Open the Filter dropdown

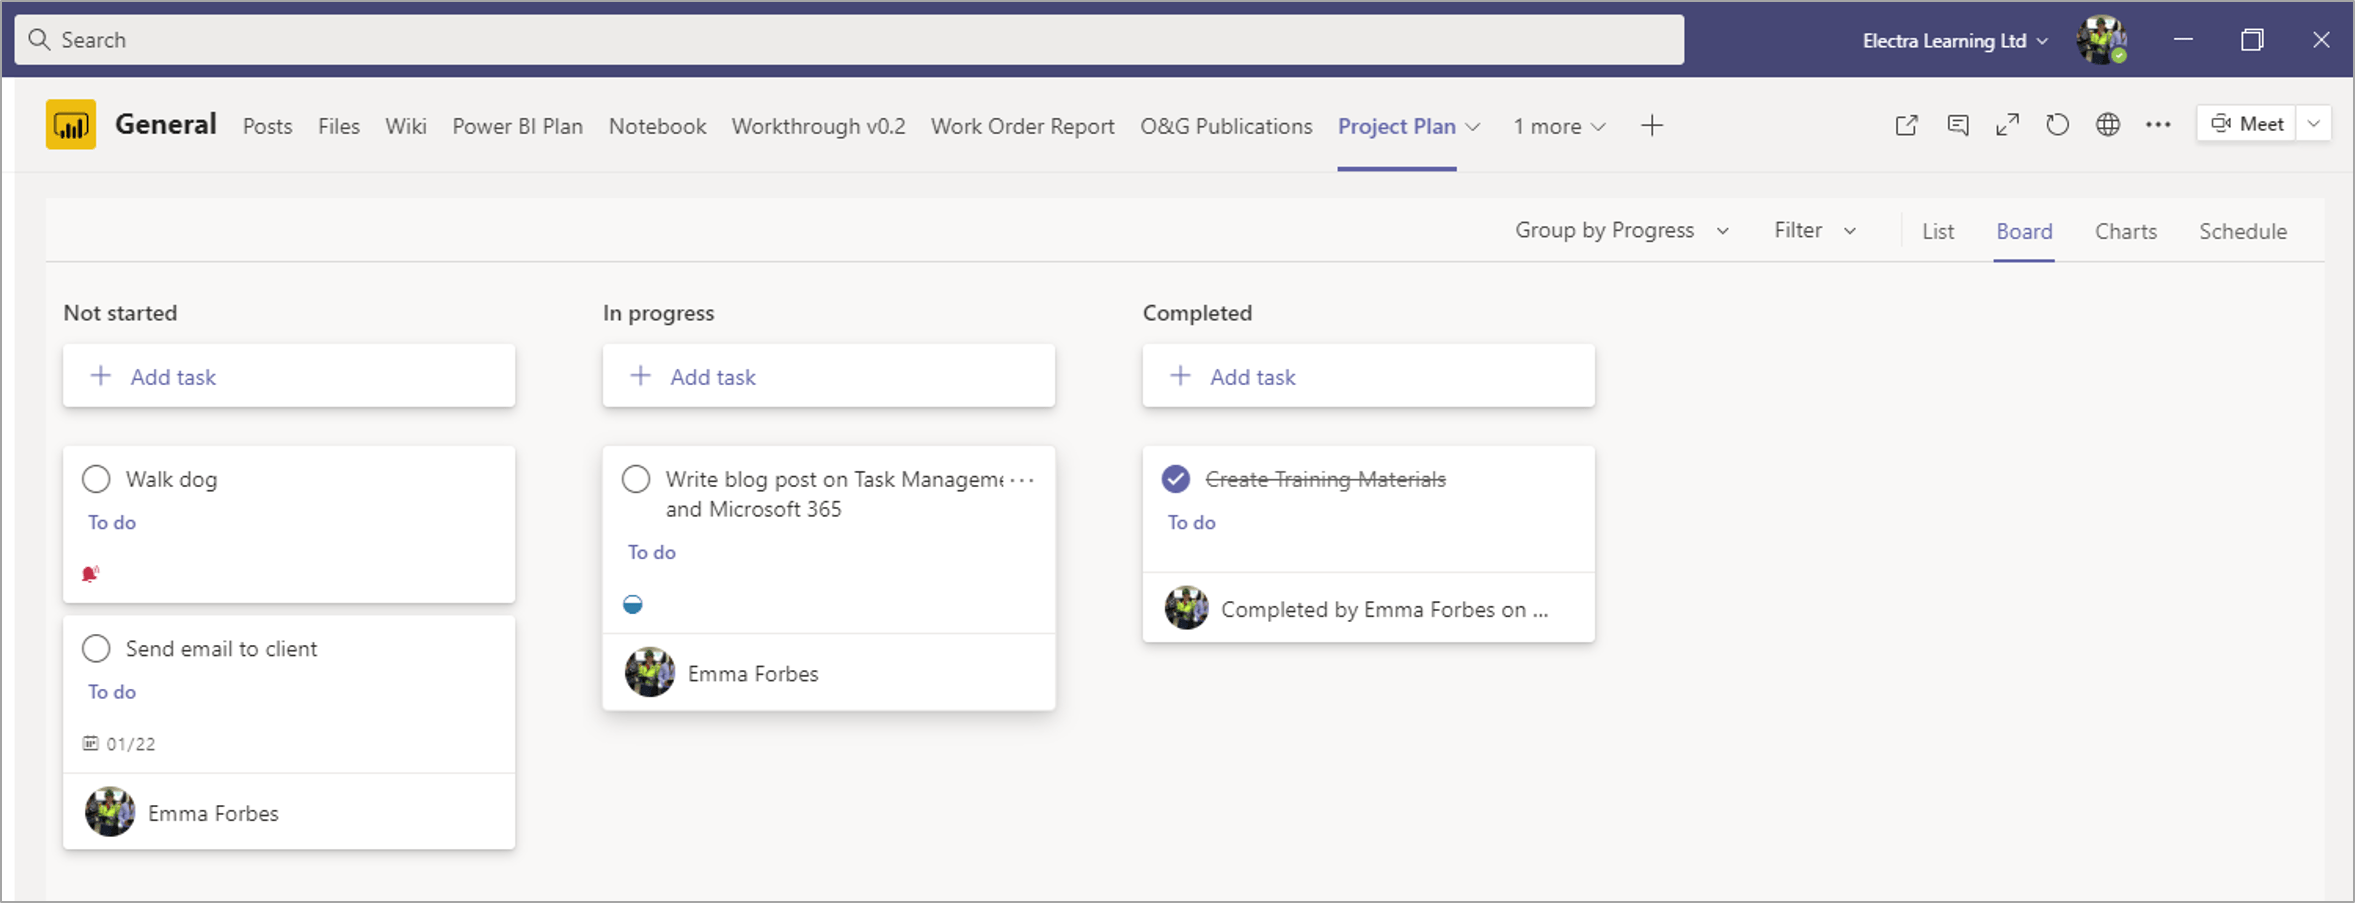coord(1815,230)
